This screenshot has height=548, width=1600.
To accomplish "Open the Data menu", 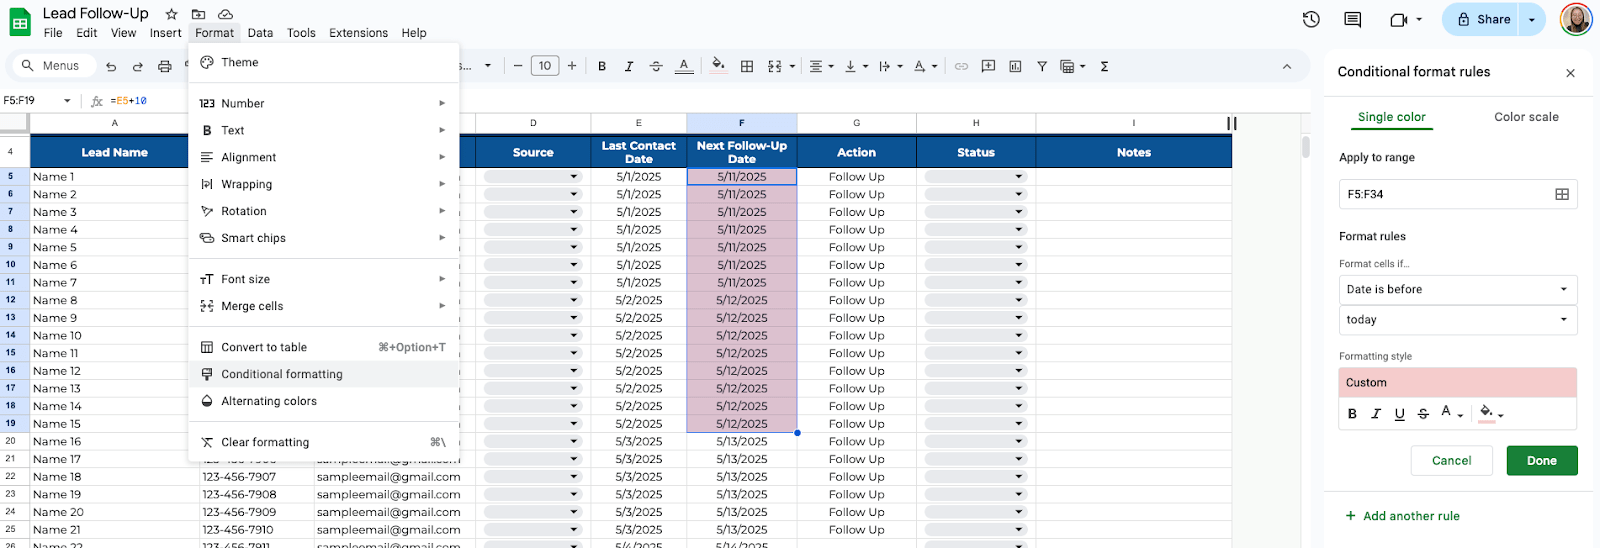I will coord(260,33).
